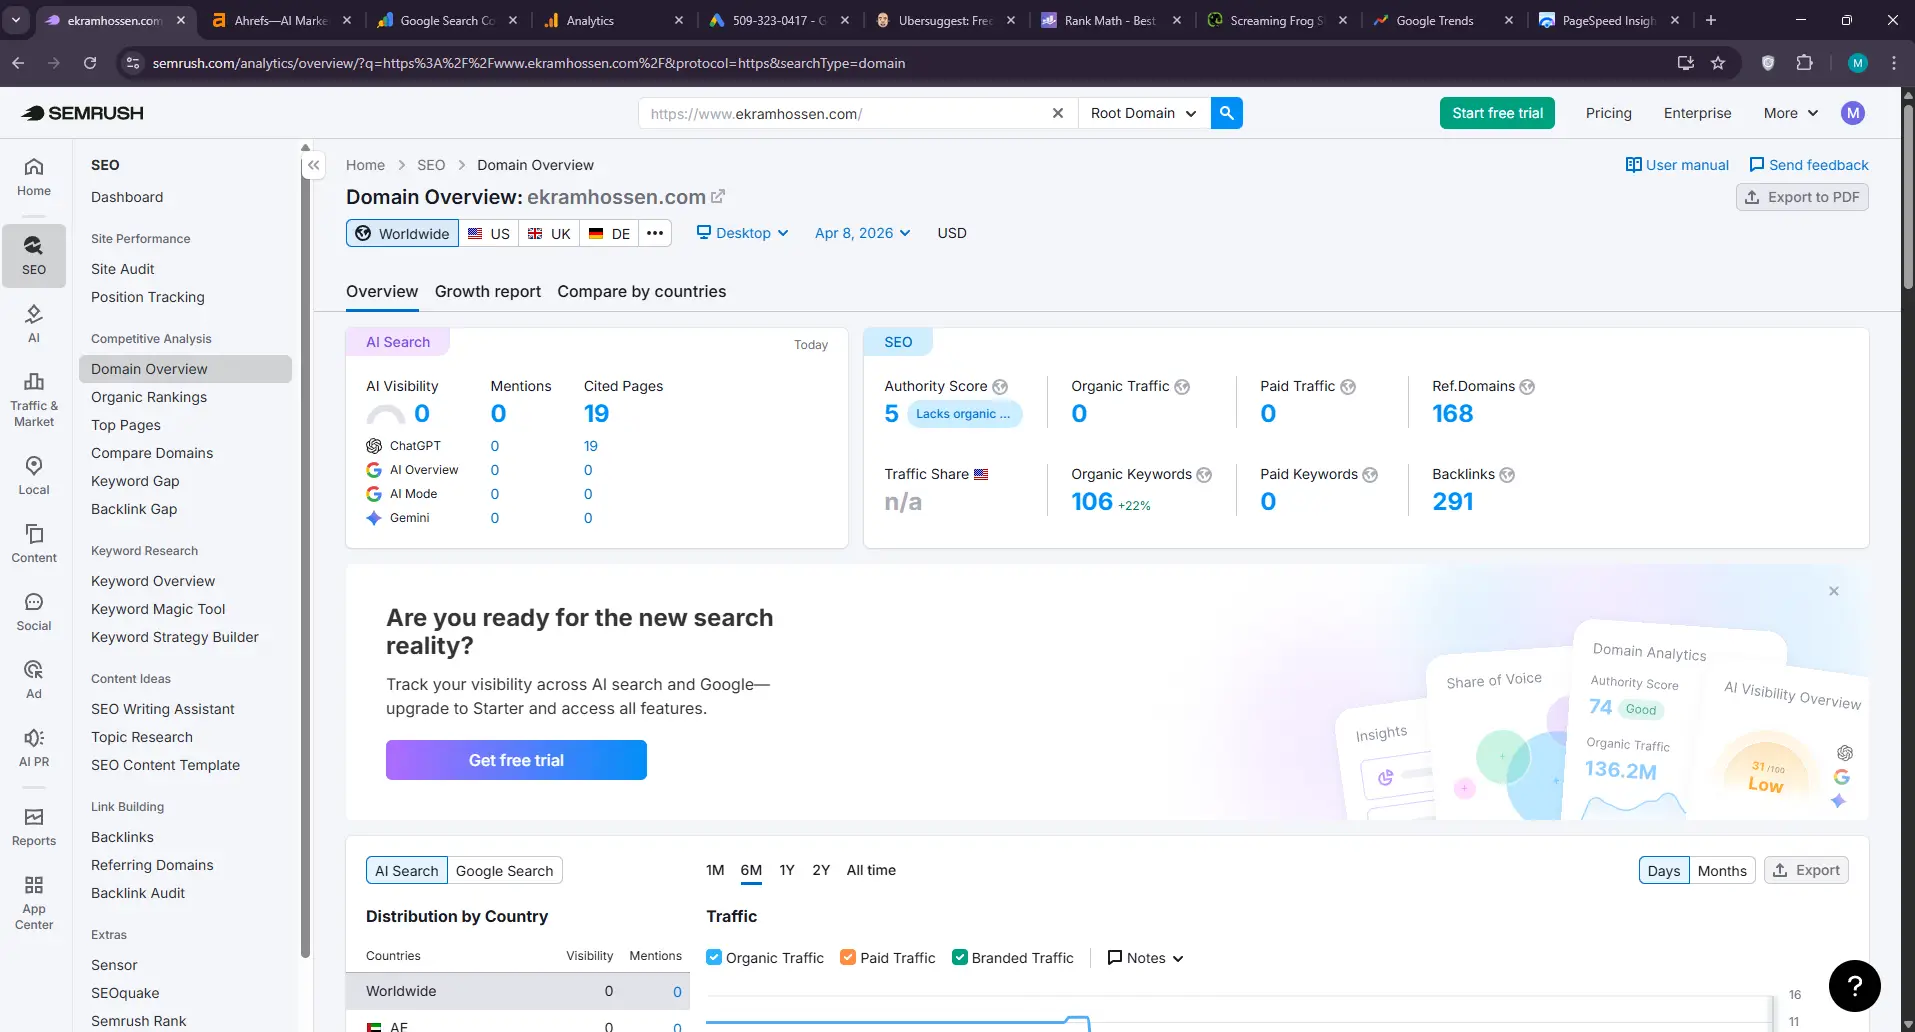Open Keyword Magic Tool in sidebar

point(158,609)
